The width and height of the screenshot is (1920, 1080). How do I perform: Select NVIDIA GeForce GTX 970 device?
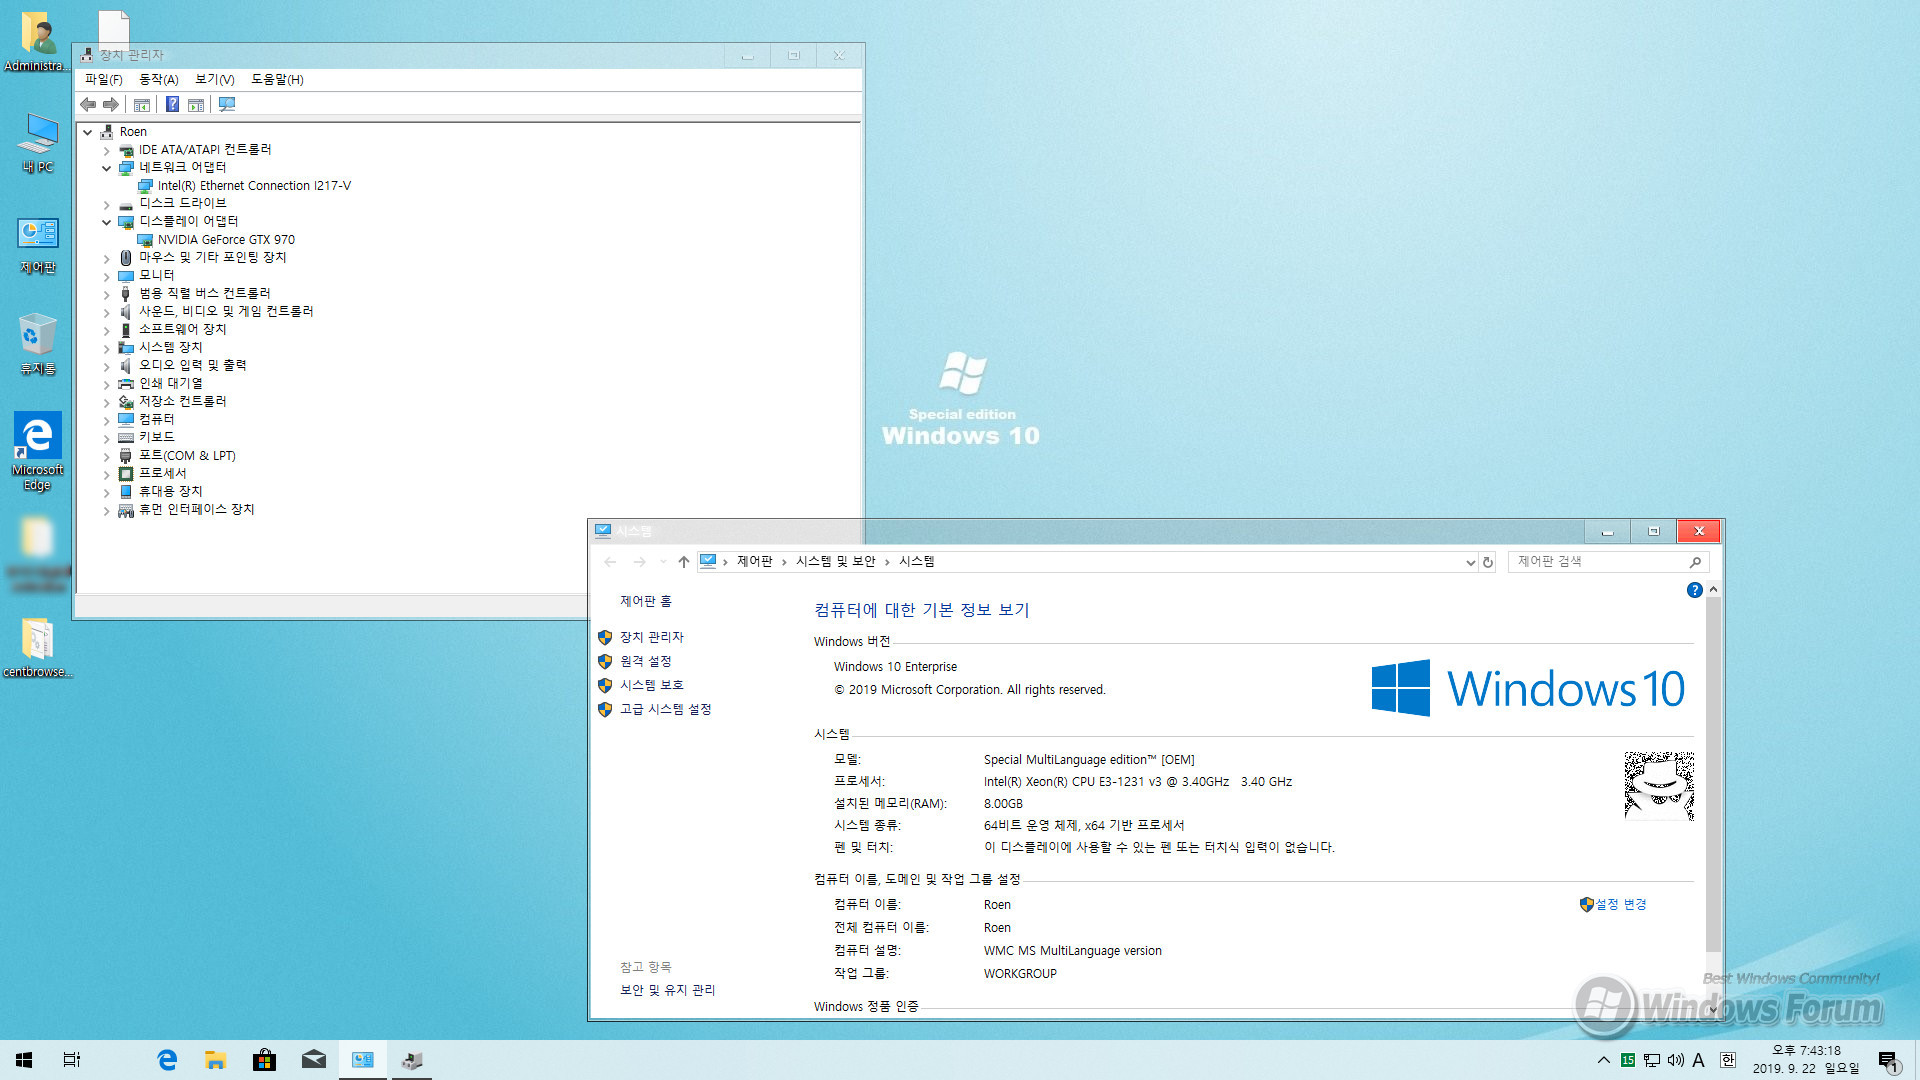click(x=226, y=240)
